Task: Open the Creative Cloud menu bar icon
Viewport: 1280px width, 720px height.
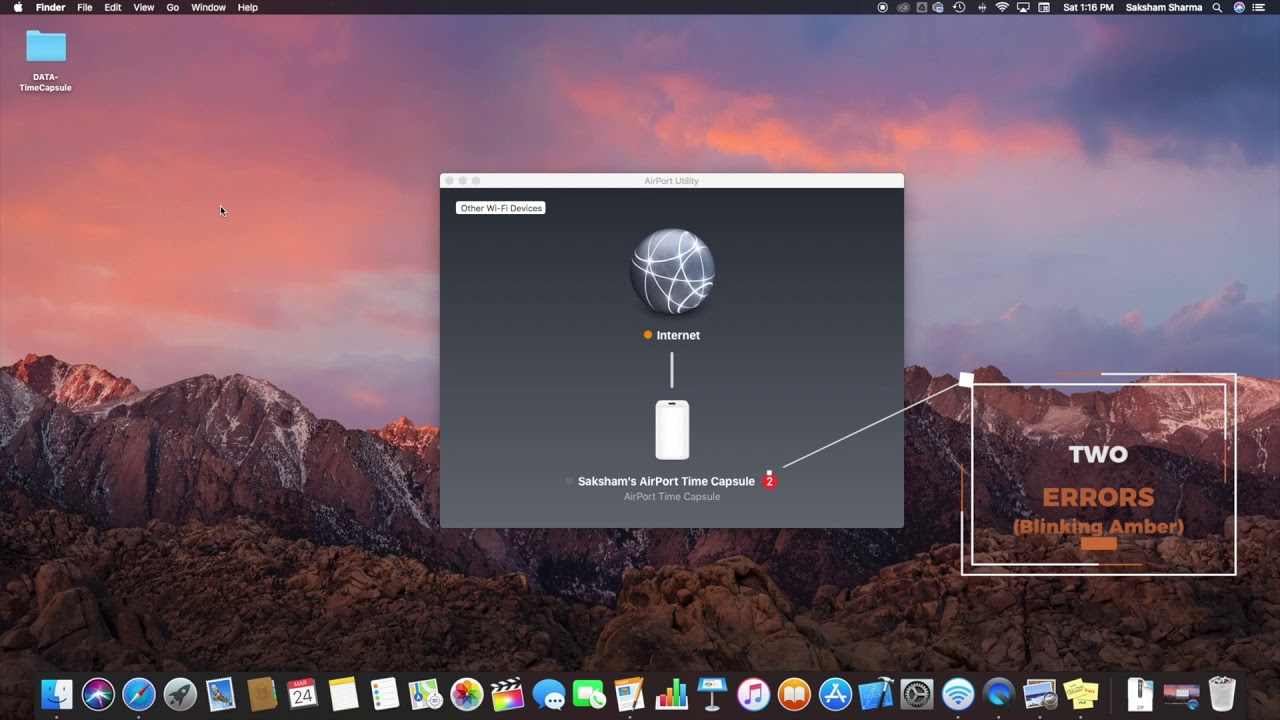Action: (903, 7)
